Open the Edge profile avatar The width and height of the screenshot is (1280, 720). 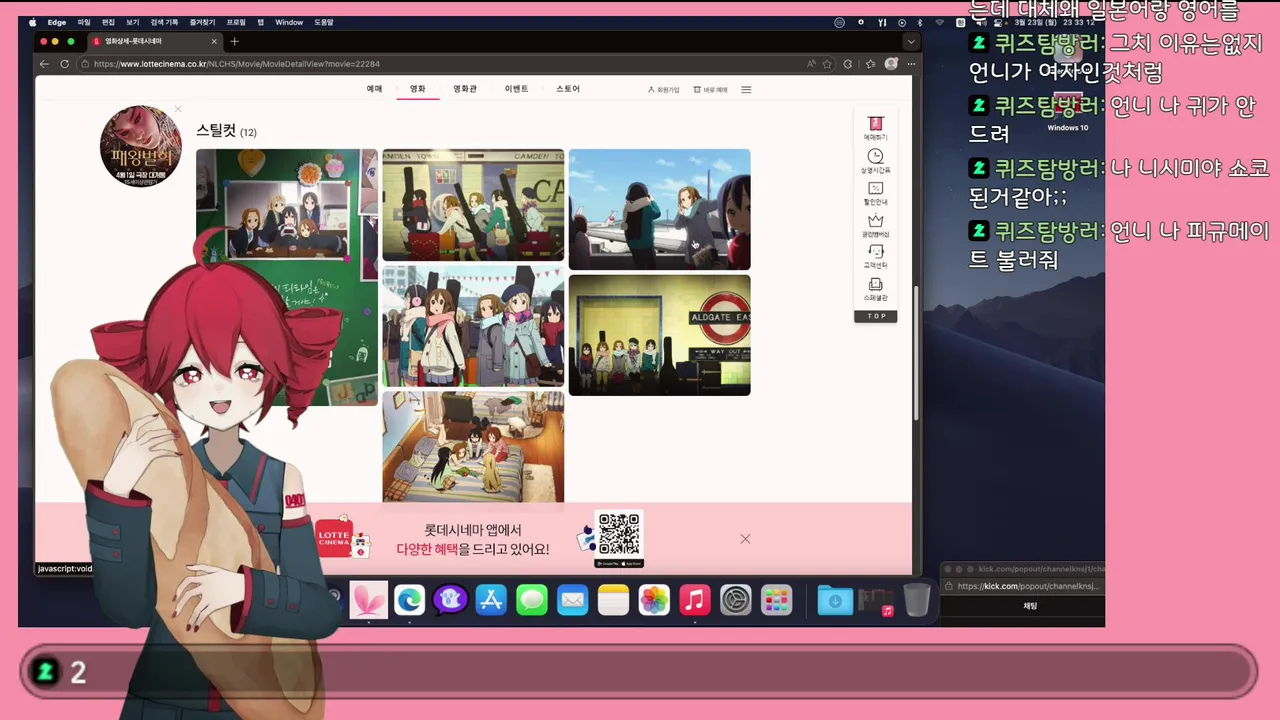tap(891, 63)
